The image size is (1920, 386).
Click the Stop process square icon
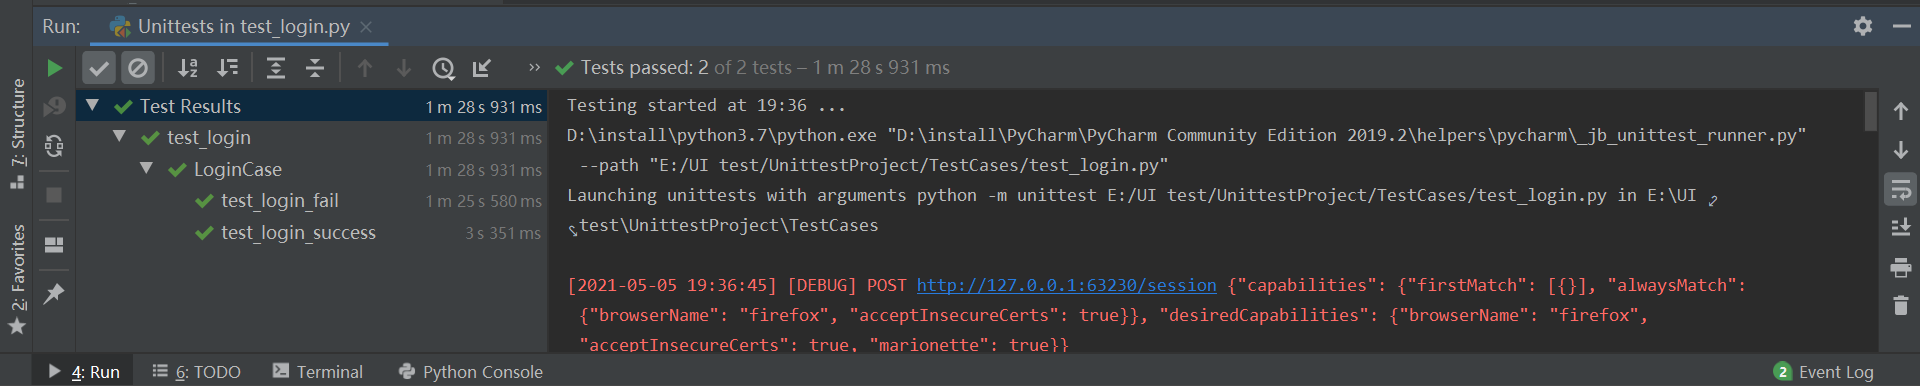tap(54, 195)
